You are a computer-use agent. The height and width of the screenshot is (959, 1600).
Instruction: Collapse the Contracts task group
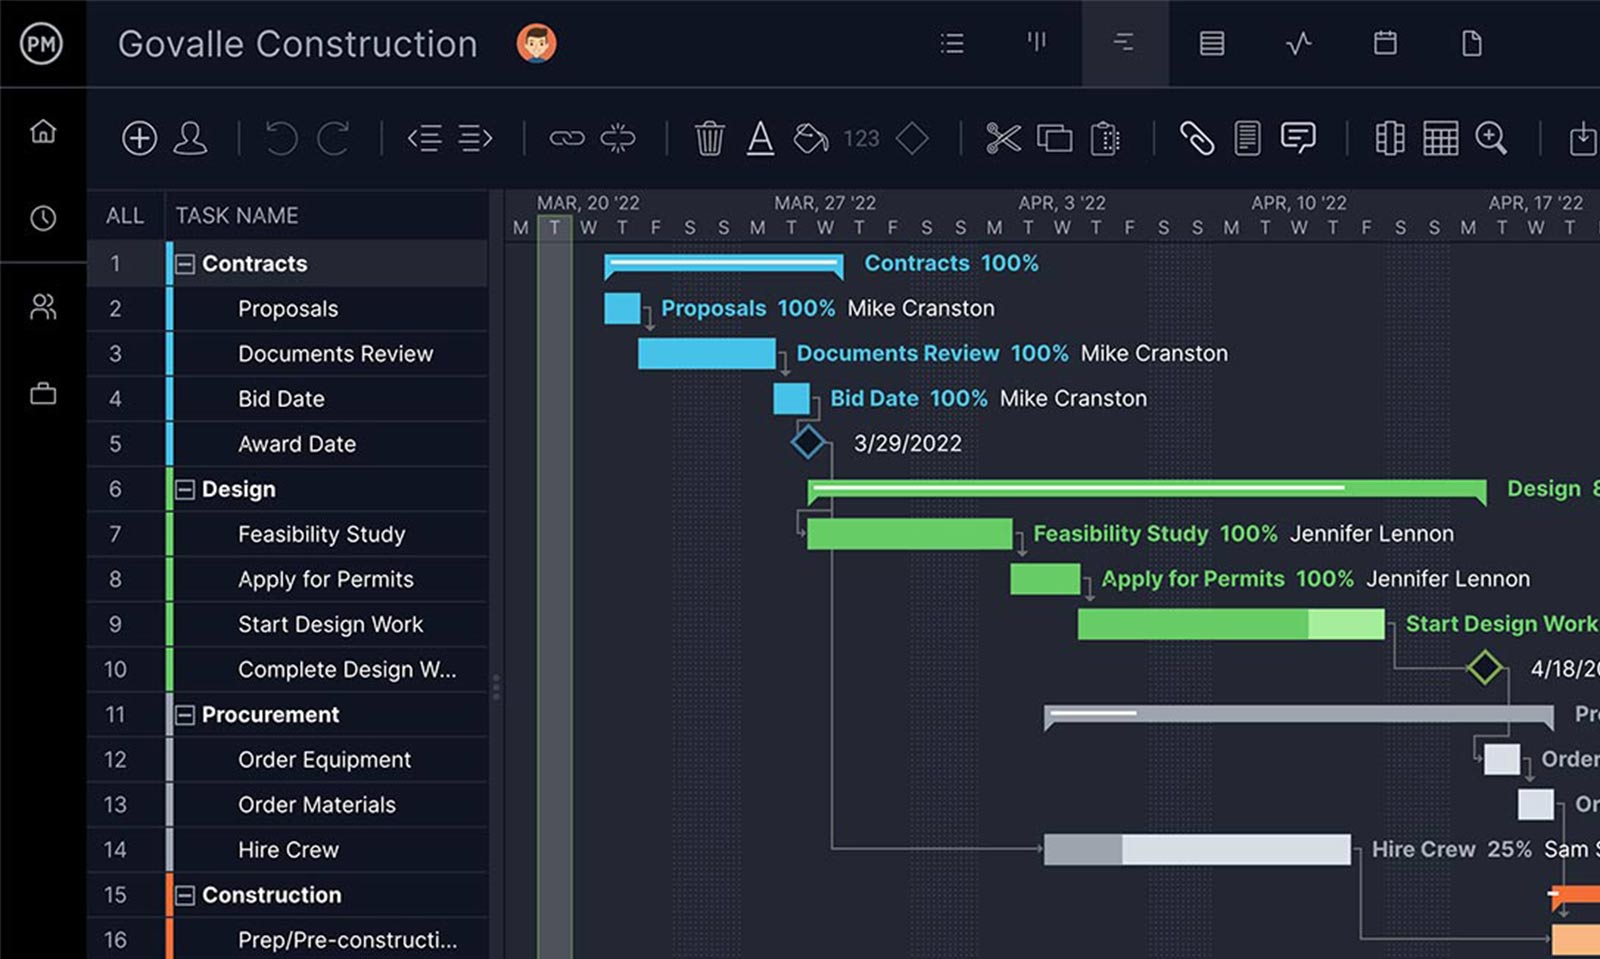click(x=184, y=263)
